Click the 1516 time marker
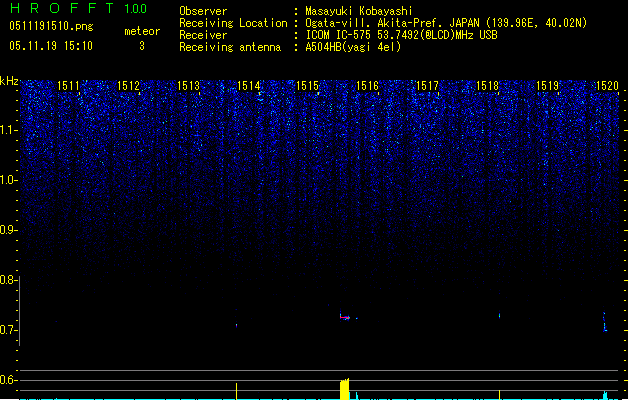This screenshot has width=629, height=400. click(x=367, y=86)
